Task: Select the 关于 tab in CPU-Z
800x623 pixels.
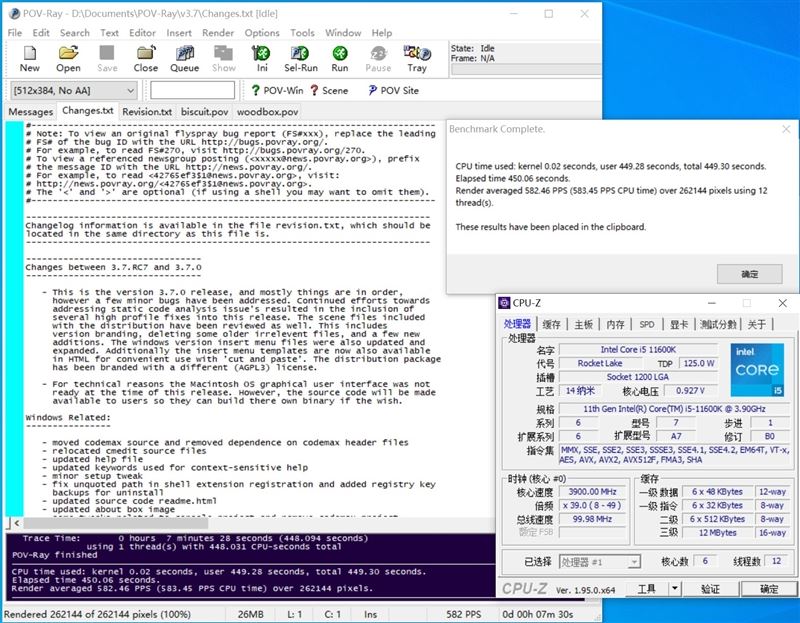Action: pos(757,325)
